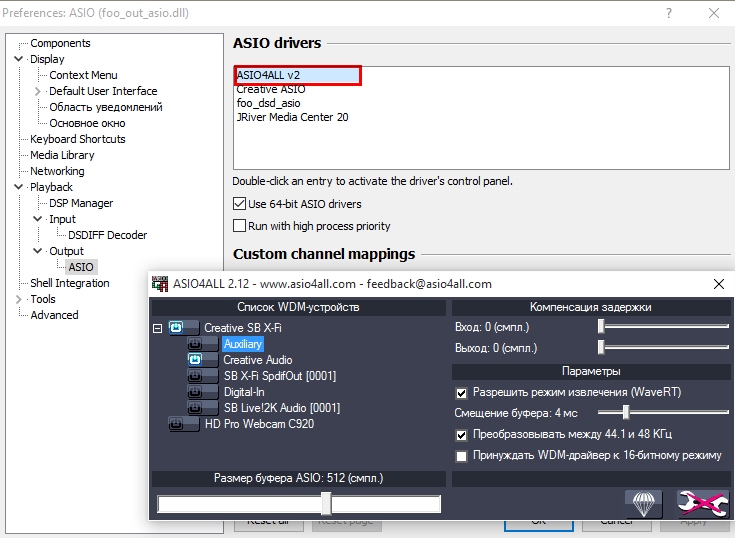Expand the Tools tree node
The width and height of the screenshot is (735, 538).
pyautogui.click(x=19, y=299)
